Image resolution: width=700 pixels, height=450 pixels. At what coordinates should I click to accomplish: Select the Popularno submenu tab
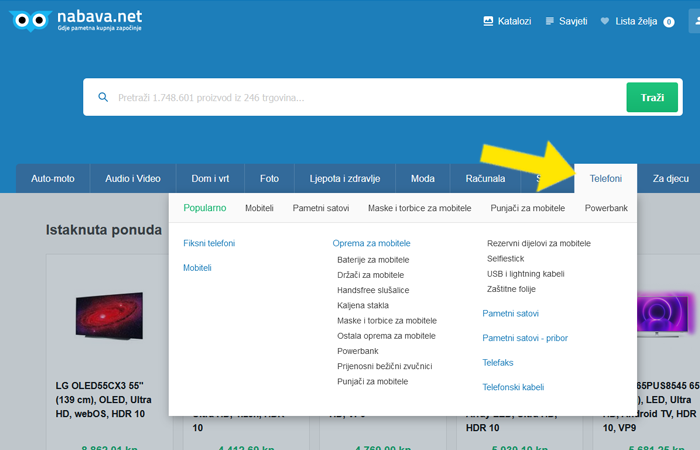204,208
